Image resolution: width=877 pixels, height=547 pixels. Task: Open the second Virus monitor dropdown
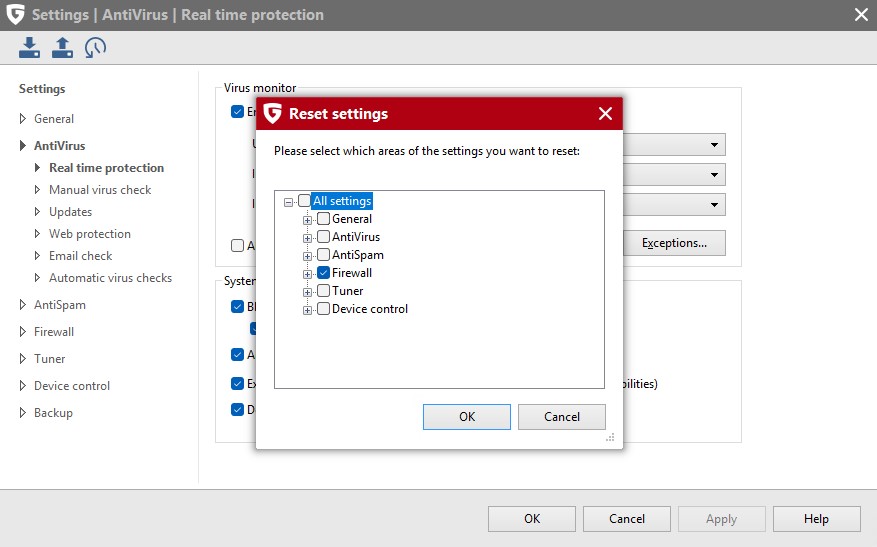tap(714, 175)
